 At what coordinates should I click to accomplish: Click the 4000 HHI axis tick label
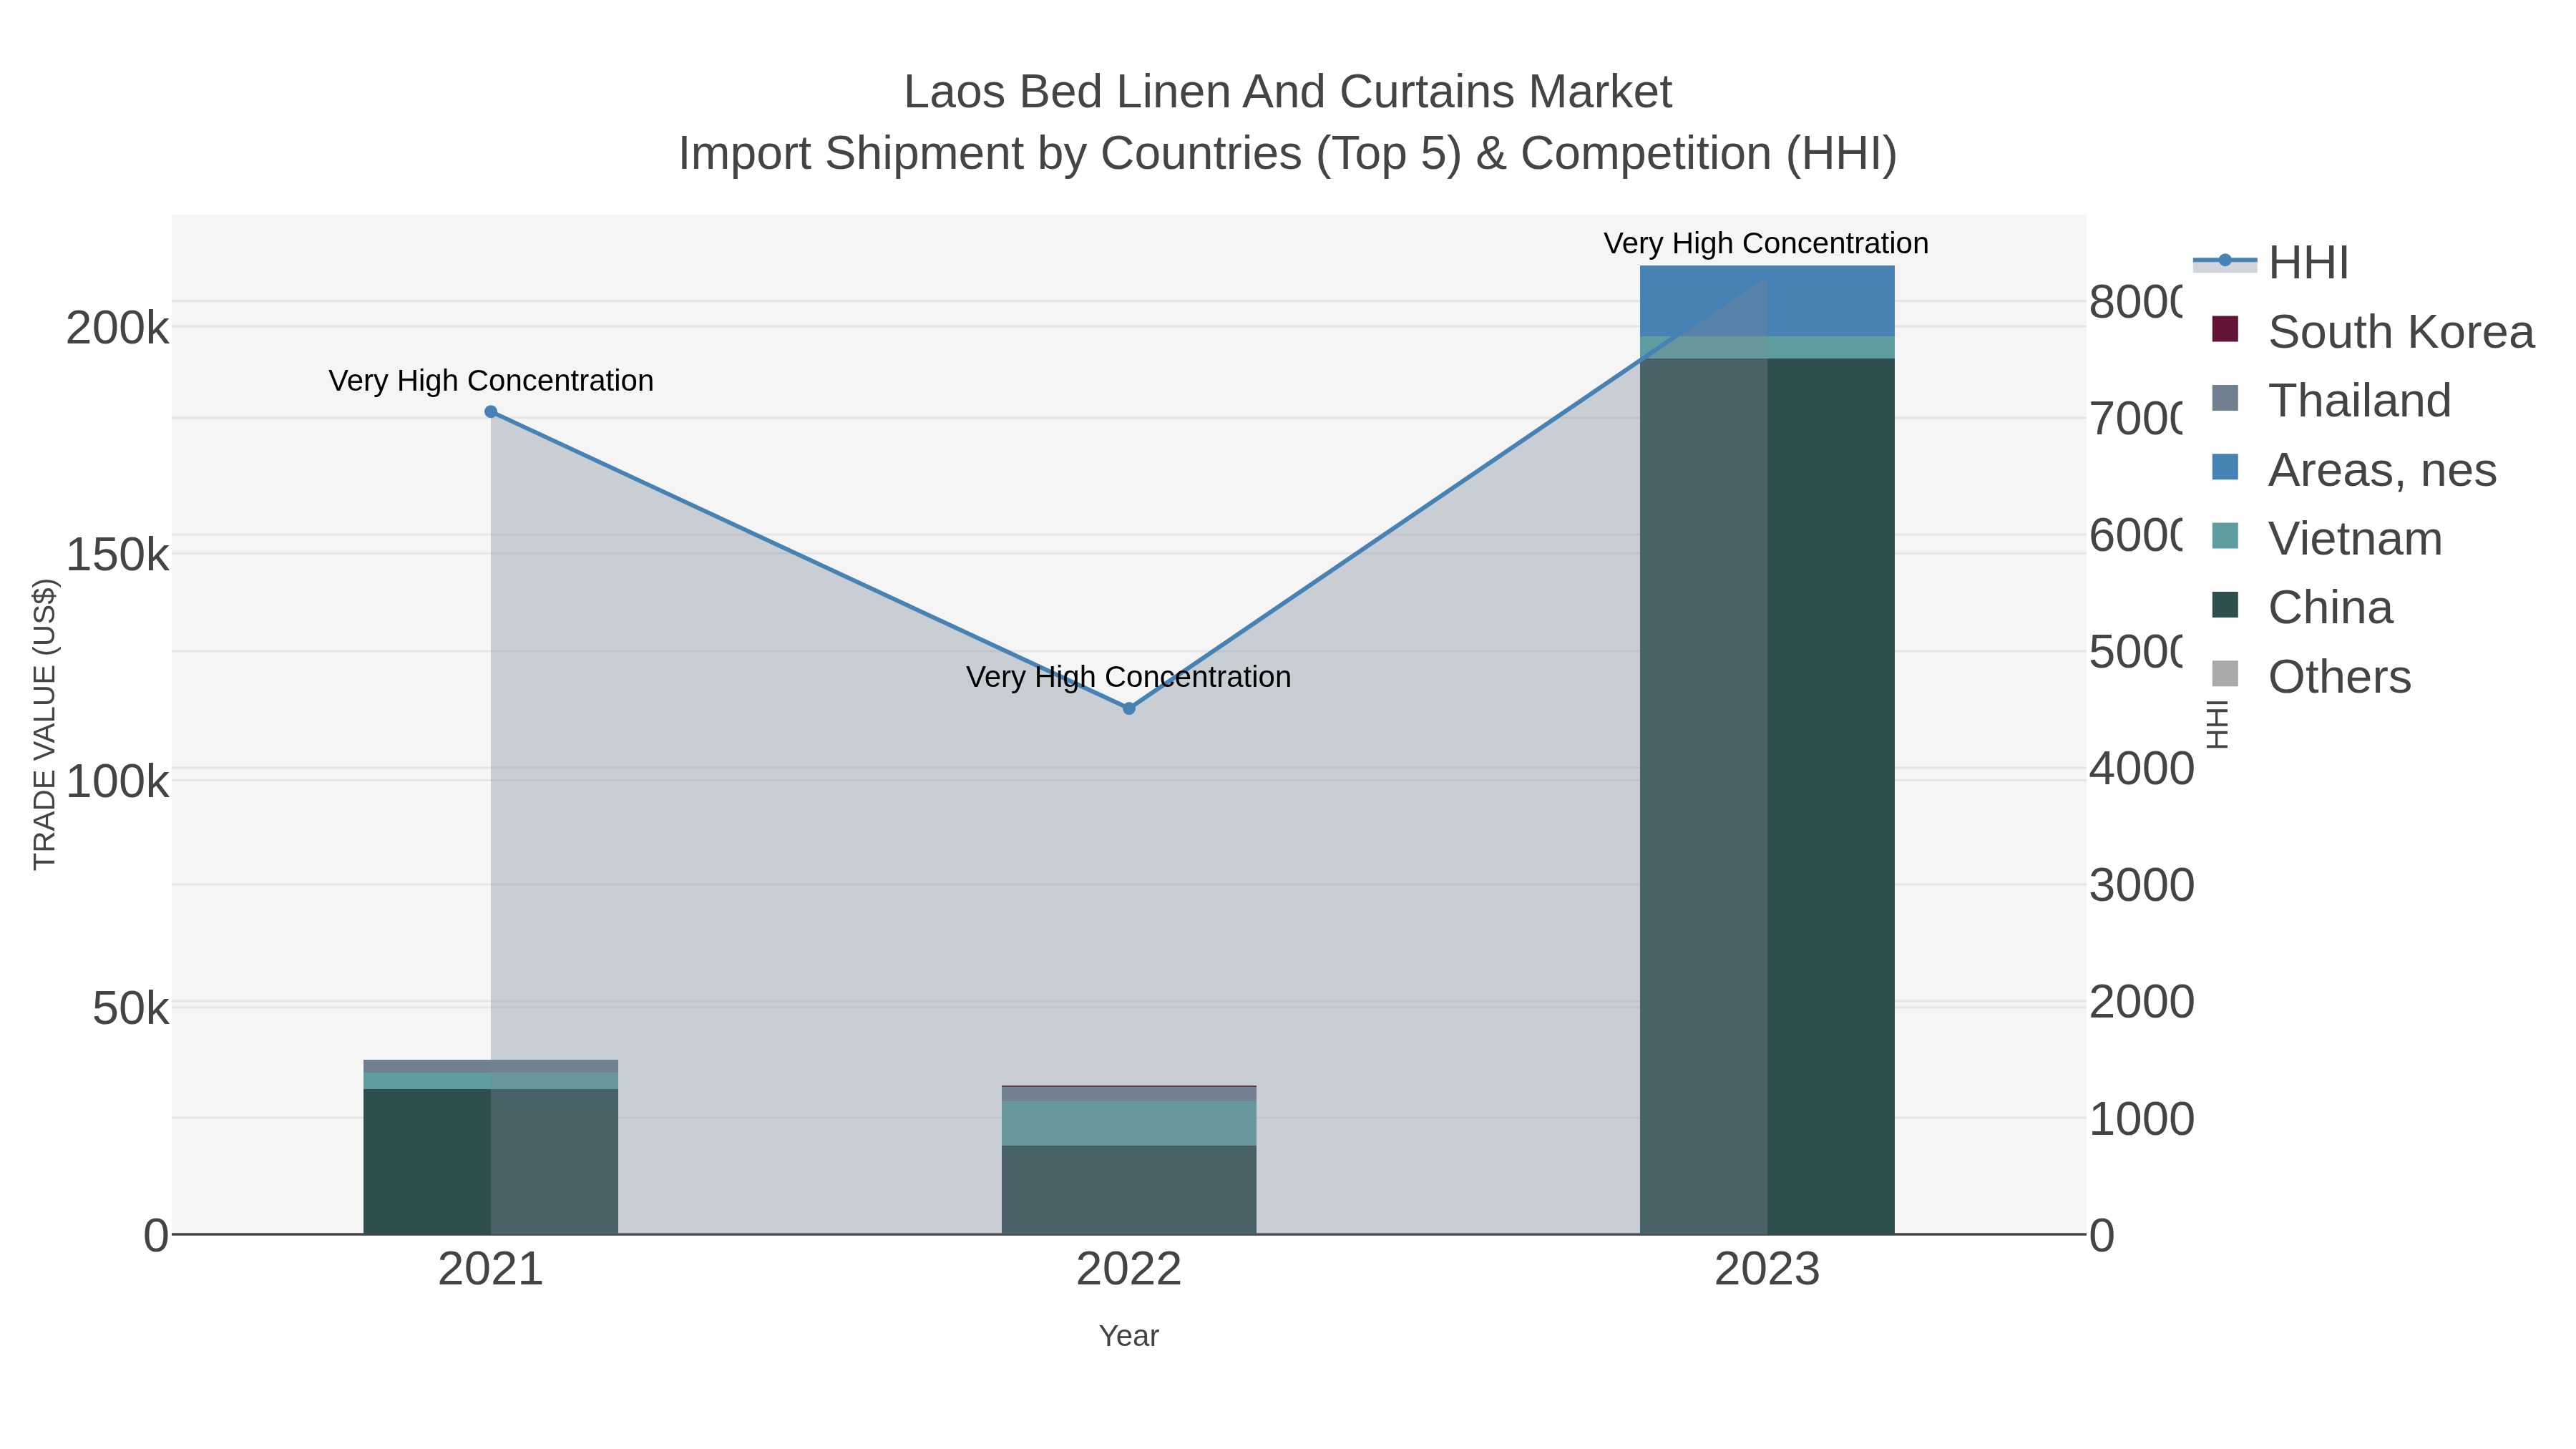tap(2141, 769)
